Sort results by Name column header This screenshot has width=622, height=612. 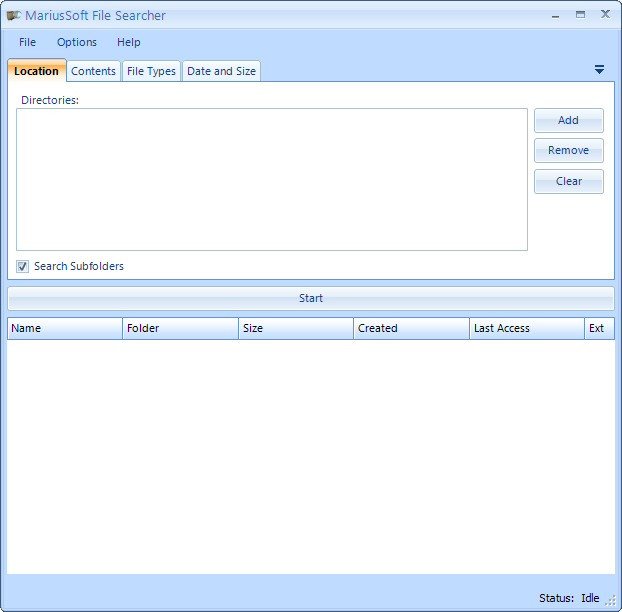click(x=65, y=328)
